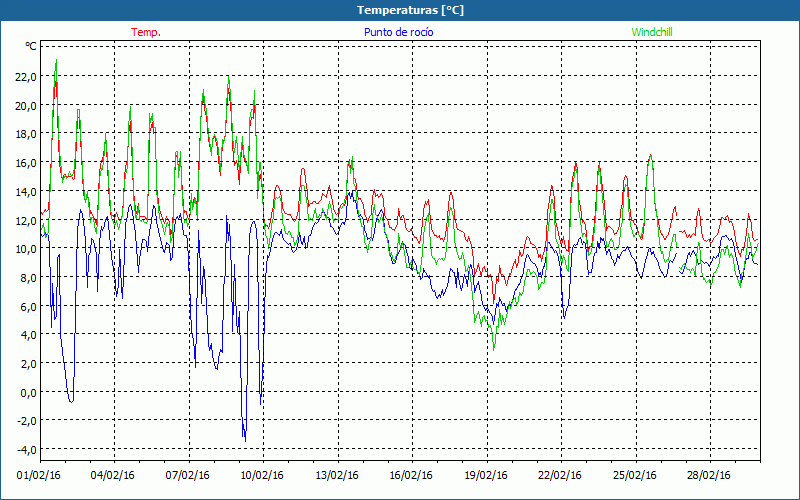
Task: Click the 19/02/16 date label
Action: point(485,476)
